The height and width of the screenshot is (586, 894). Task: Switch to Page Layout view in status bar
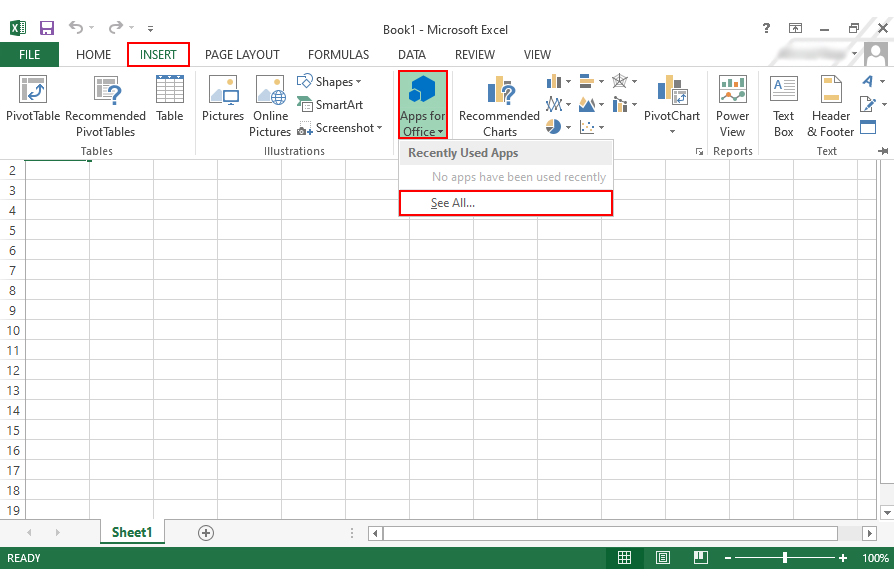tap(663, 557)
